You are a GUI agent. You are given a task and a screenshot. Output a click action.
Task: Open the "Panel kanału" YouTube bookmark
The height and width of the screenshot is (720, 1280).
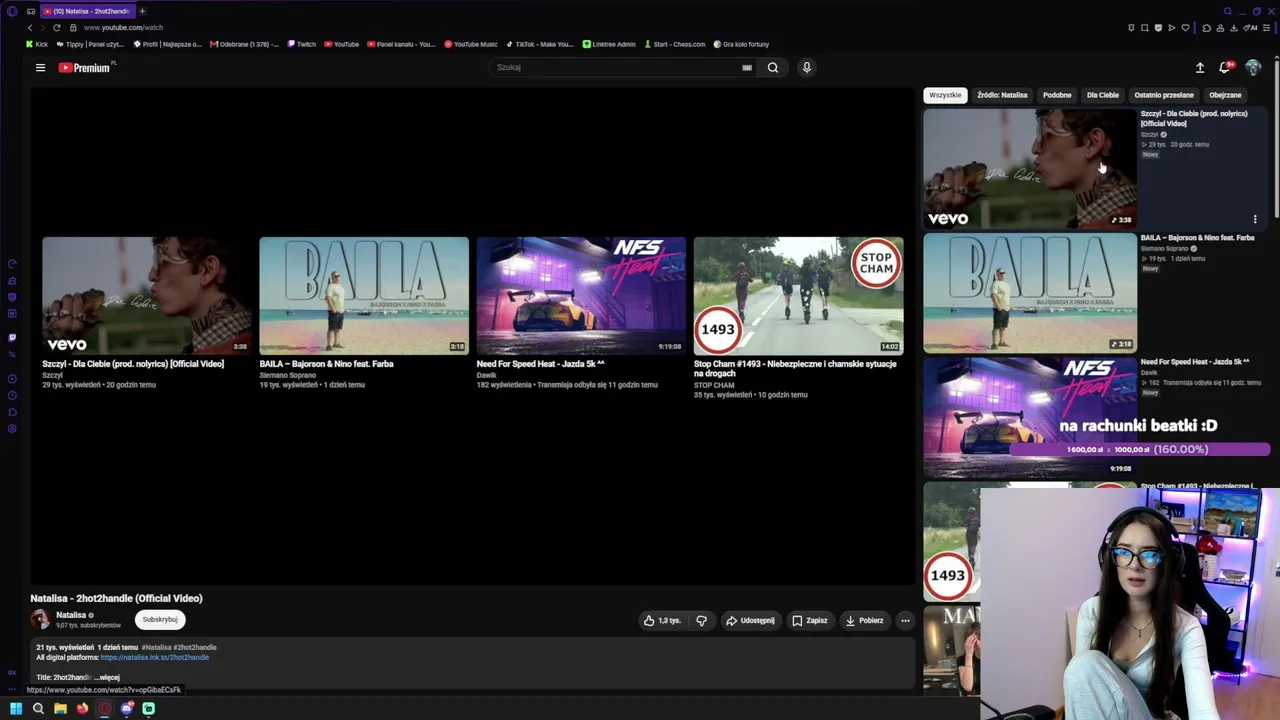click(401, 44)
